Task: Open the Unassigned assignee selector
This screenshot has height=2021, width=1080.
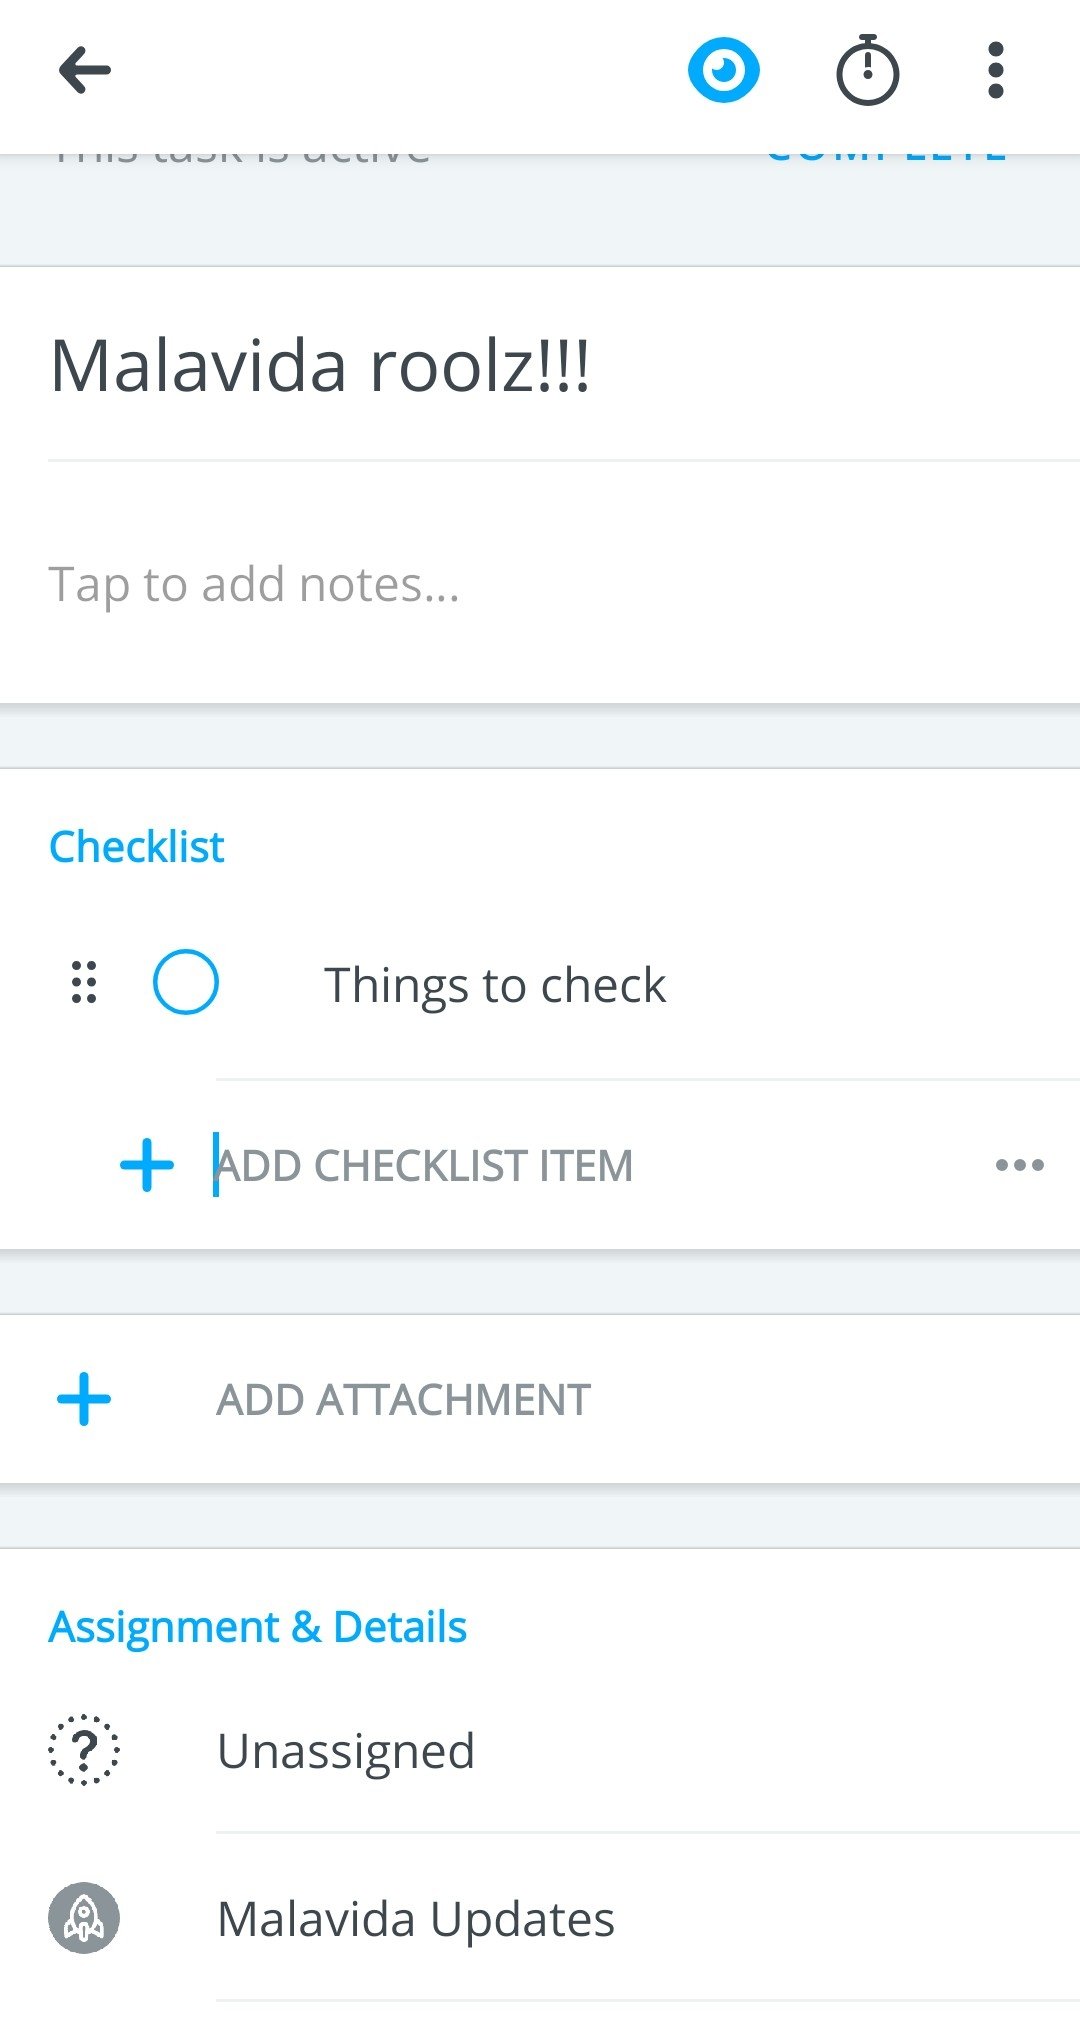Action: (346, 1751)
